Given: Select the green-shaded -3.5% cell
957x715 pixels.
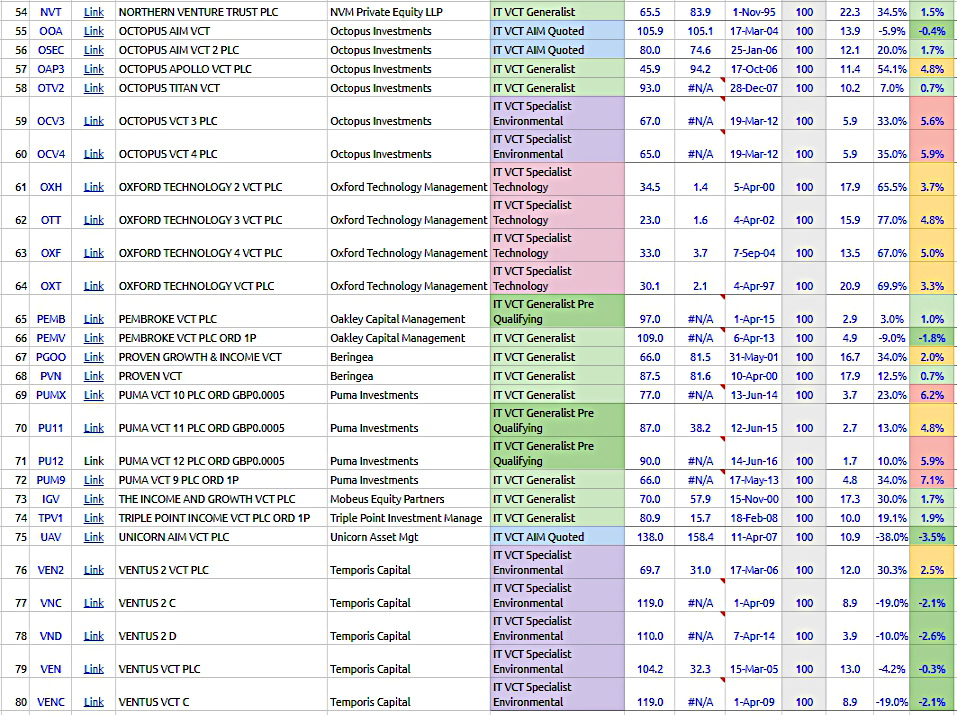Looking at the screenshot, I should pos(933,537).
